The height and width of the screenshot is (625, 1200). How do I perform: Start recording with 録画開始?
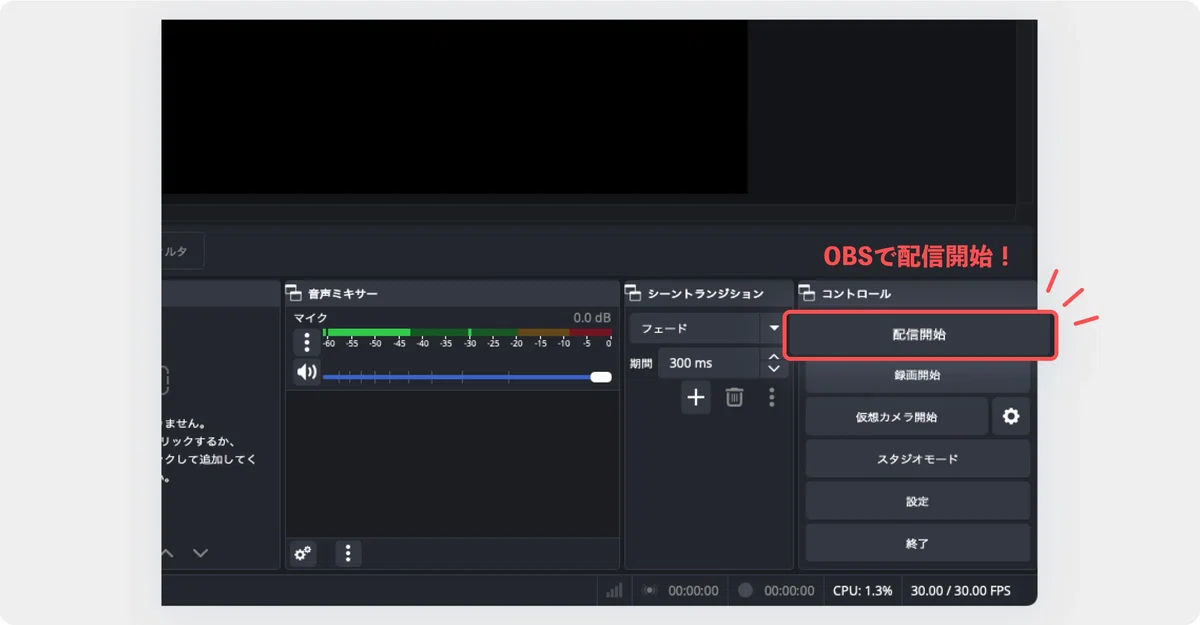pyautogui.click(x=917, y=376)
